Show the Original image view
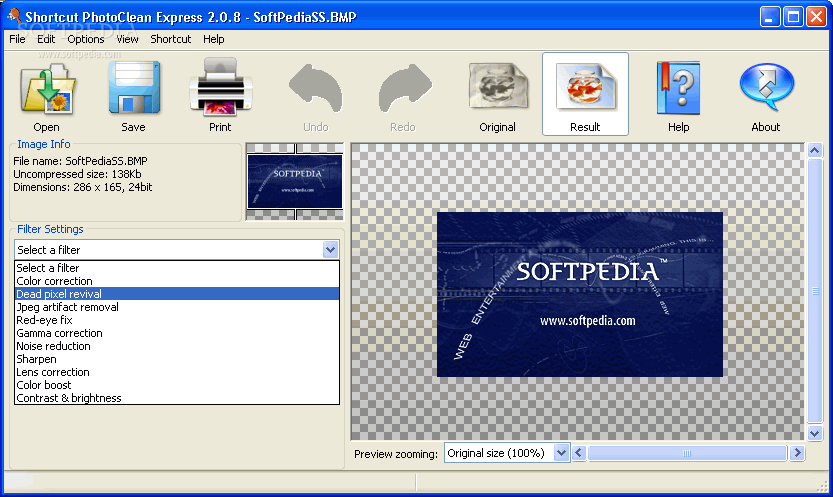 click(x=498, y=87)
